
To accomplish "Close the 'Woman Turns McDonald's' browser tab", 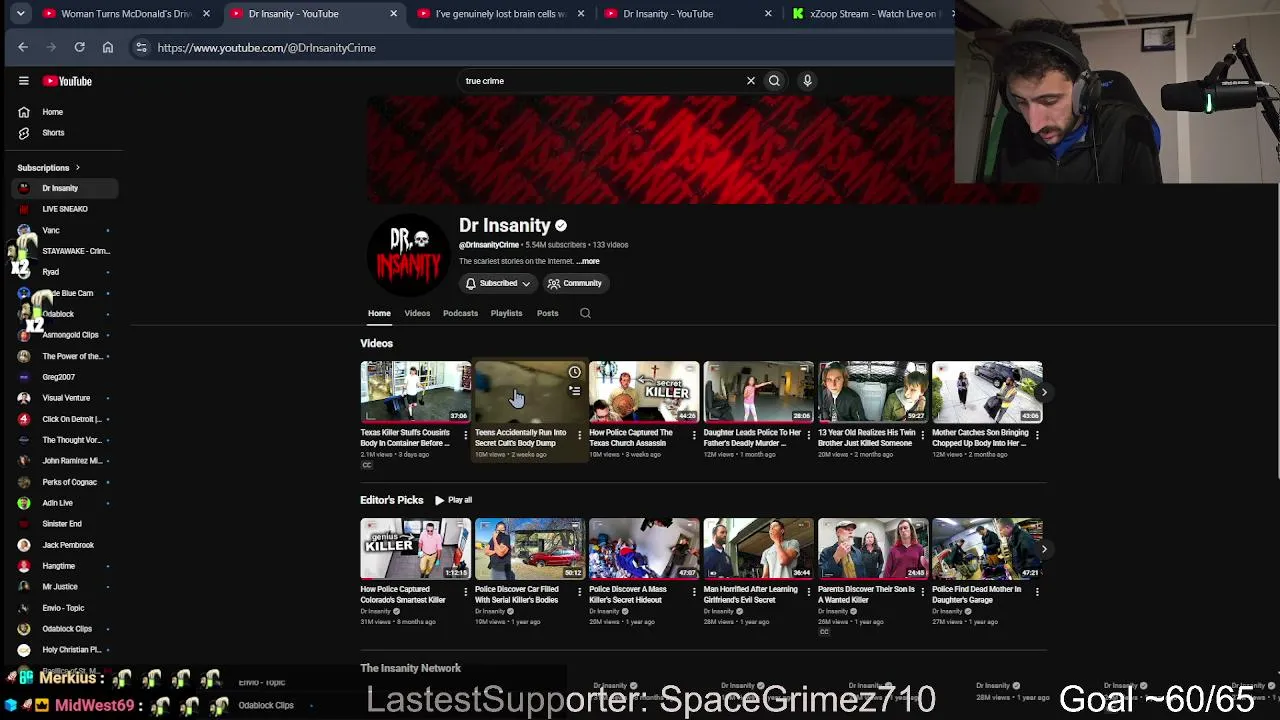I will pyautogui.click(x=206, y=14).
